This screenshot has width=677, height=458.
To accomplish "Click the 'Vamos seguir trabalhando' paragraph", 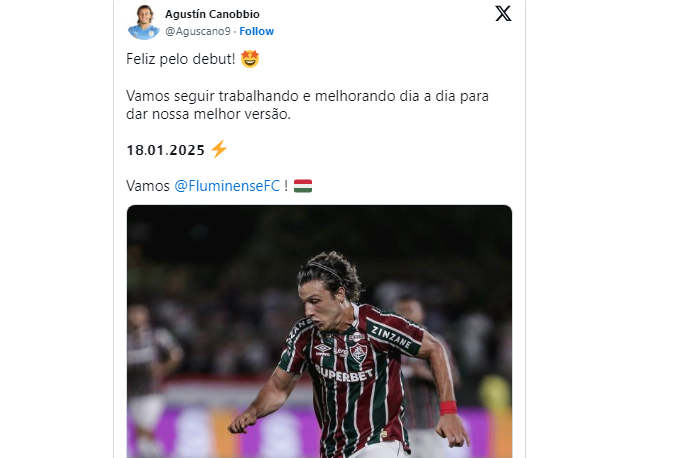I will pos(307,105).
